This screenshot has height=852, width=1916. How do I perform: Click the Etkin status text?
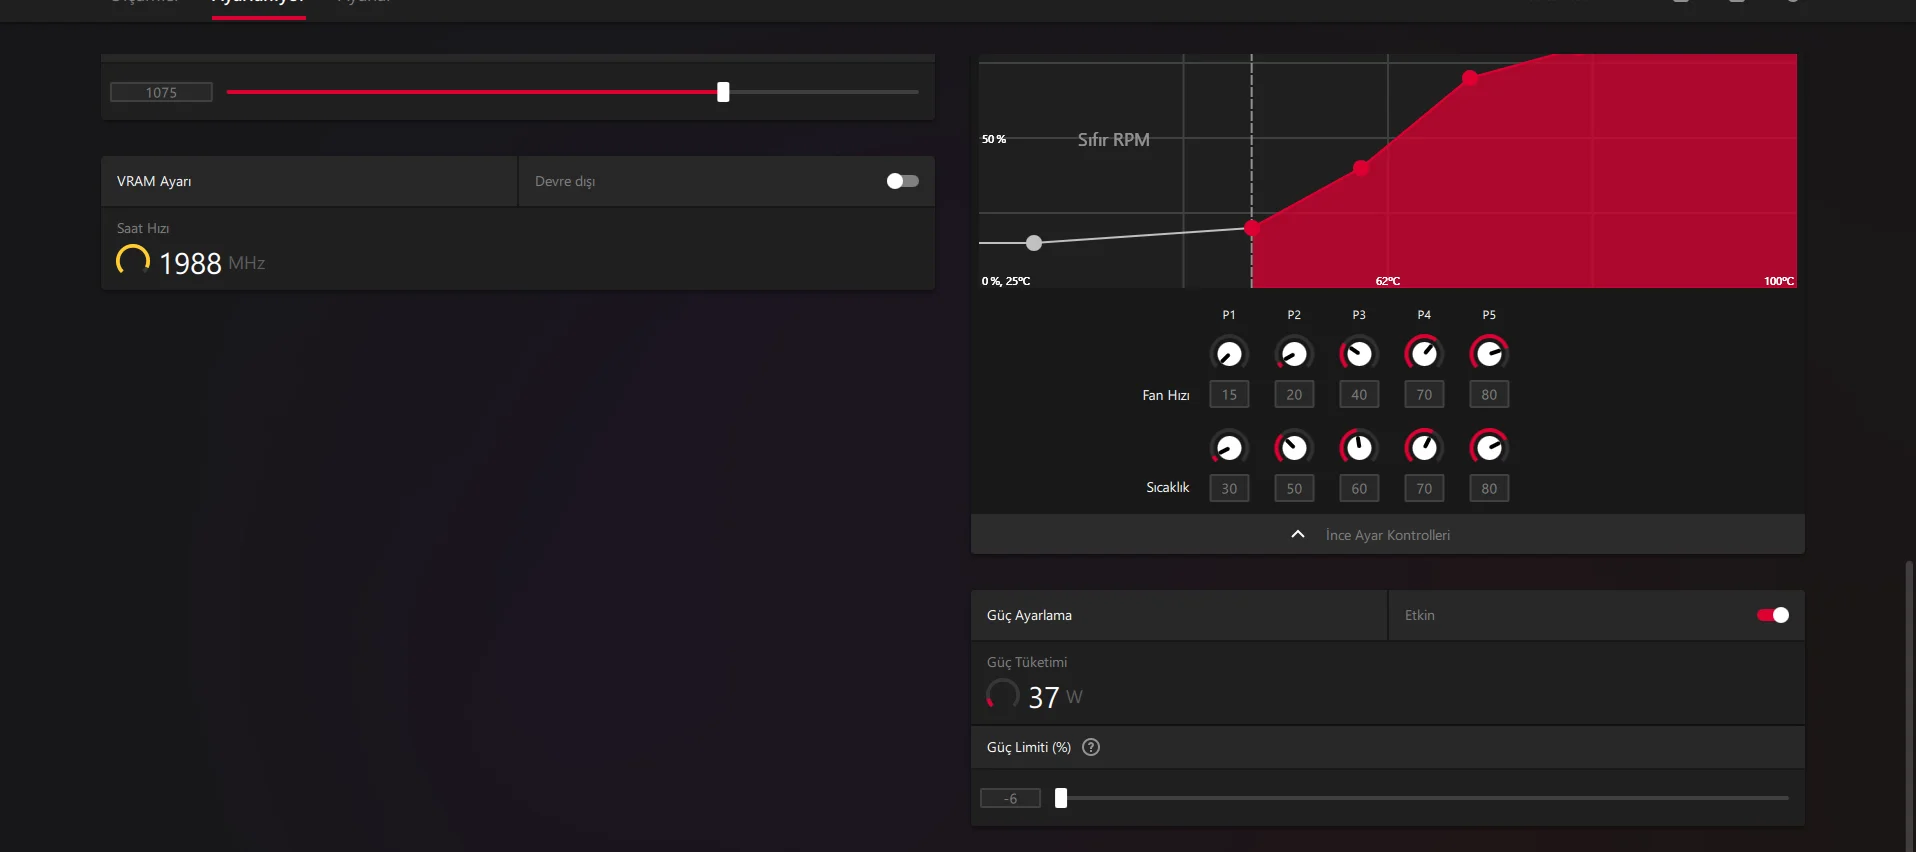[x=1419, y=615]
